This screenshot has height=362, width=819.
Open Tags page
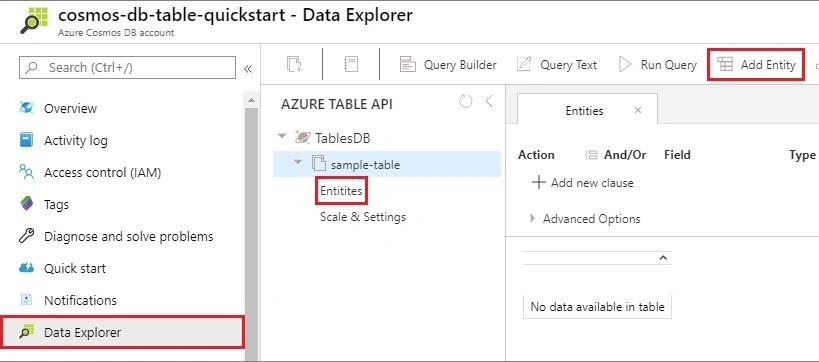(x=56, y=204)
